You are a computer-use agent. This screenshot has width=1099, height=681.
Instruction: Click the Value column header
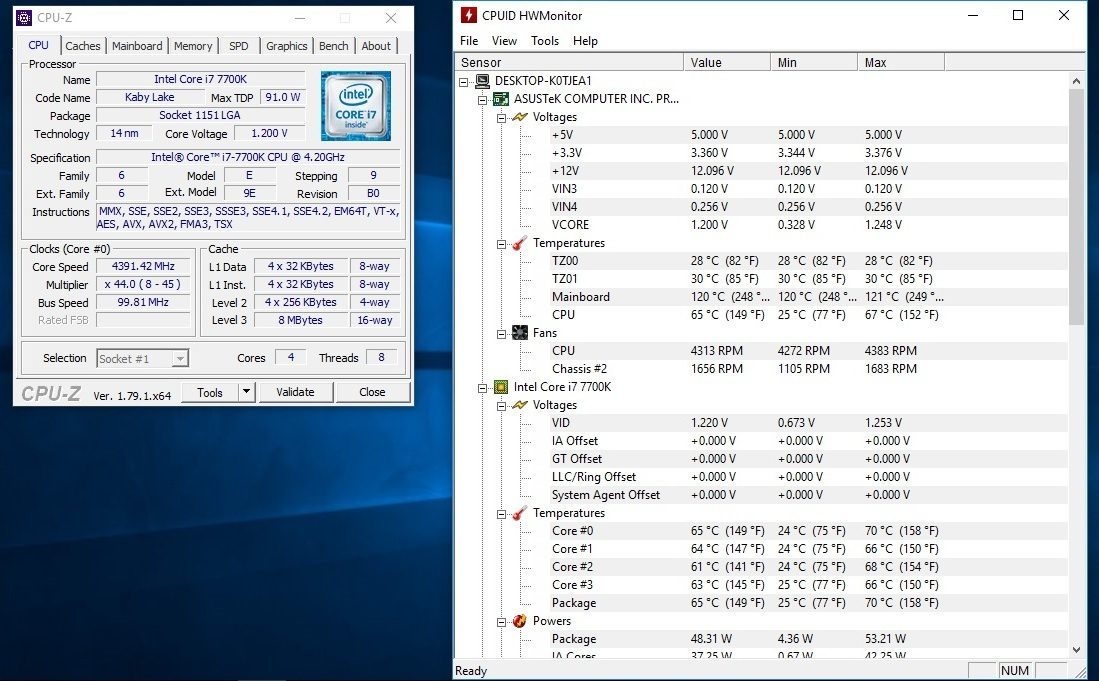point(727,62)
